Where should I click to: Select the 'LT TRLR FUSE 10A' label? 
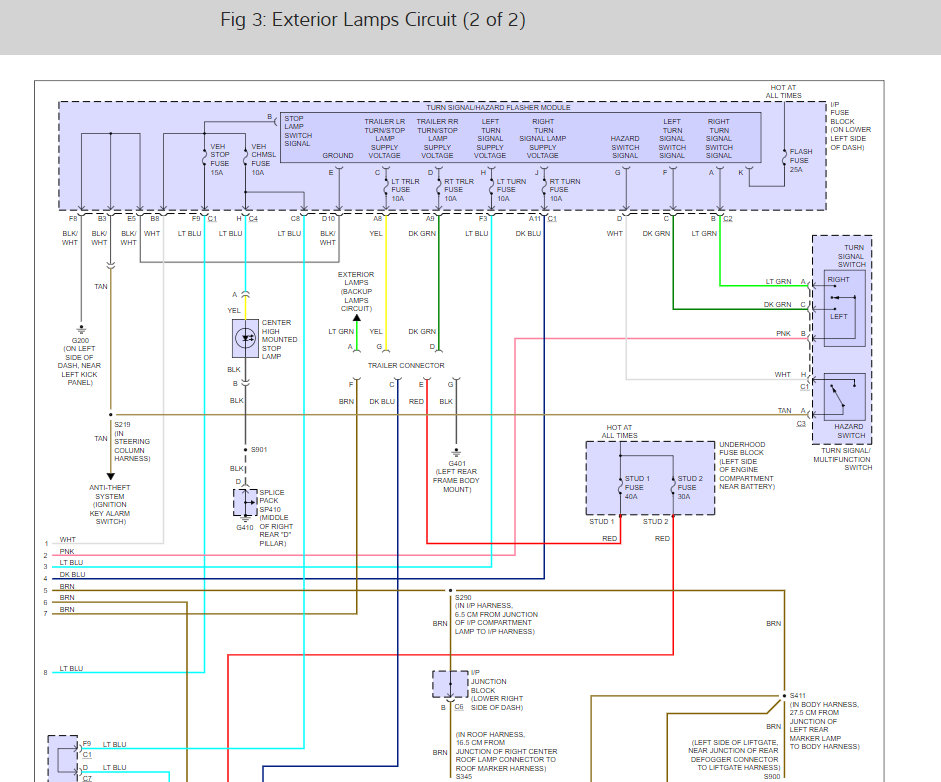point(405,190)
